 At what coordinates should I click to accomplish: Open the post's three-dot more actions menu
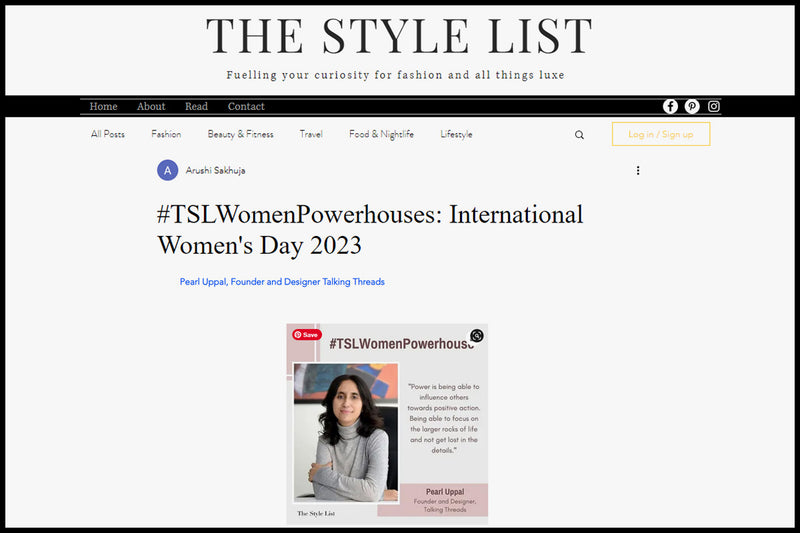(x=638, y=170)
